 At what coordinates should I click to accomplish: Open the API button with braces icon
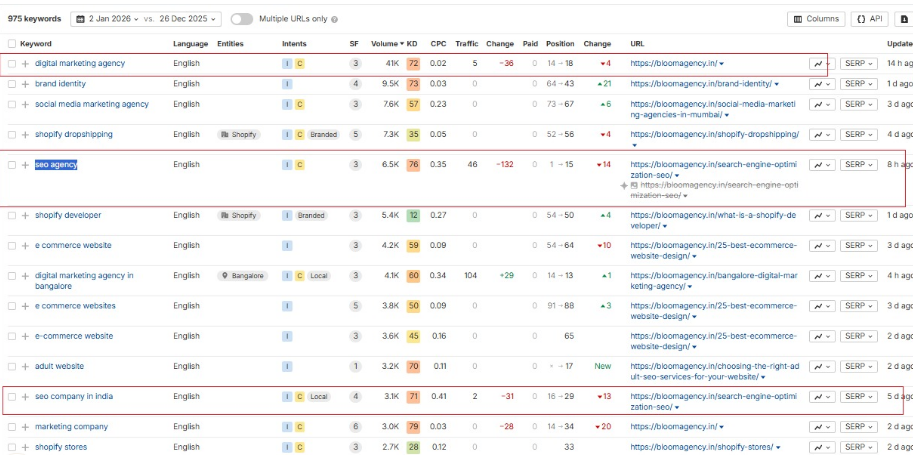click(x=870, y=19)
